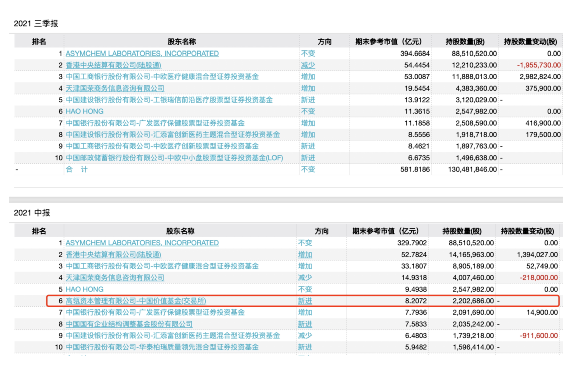This screenshot has height=372, width=576.
Task: Open 高瓴资本管理有限公司-中国价值基金 highlighted link
Action: point(136,301)
